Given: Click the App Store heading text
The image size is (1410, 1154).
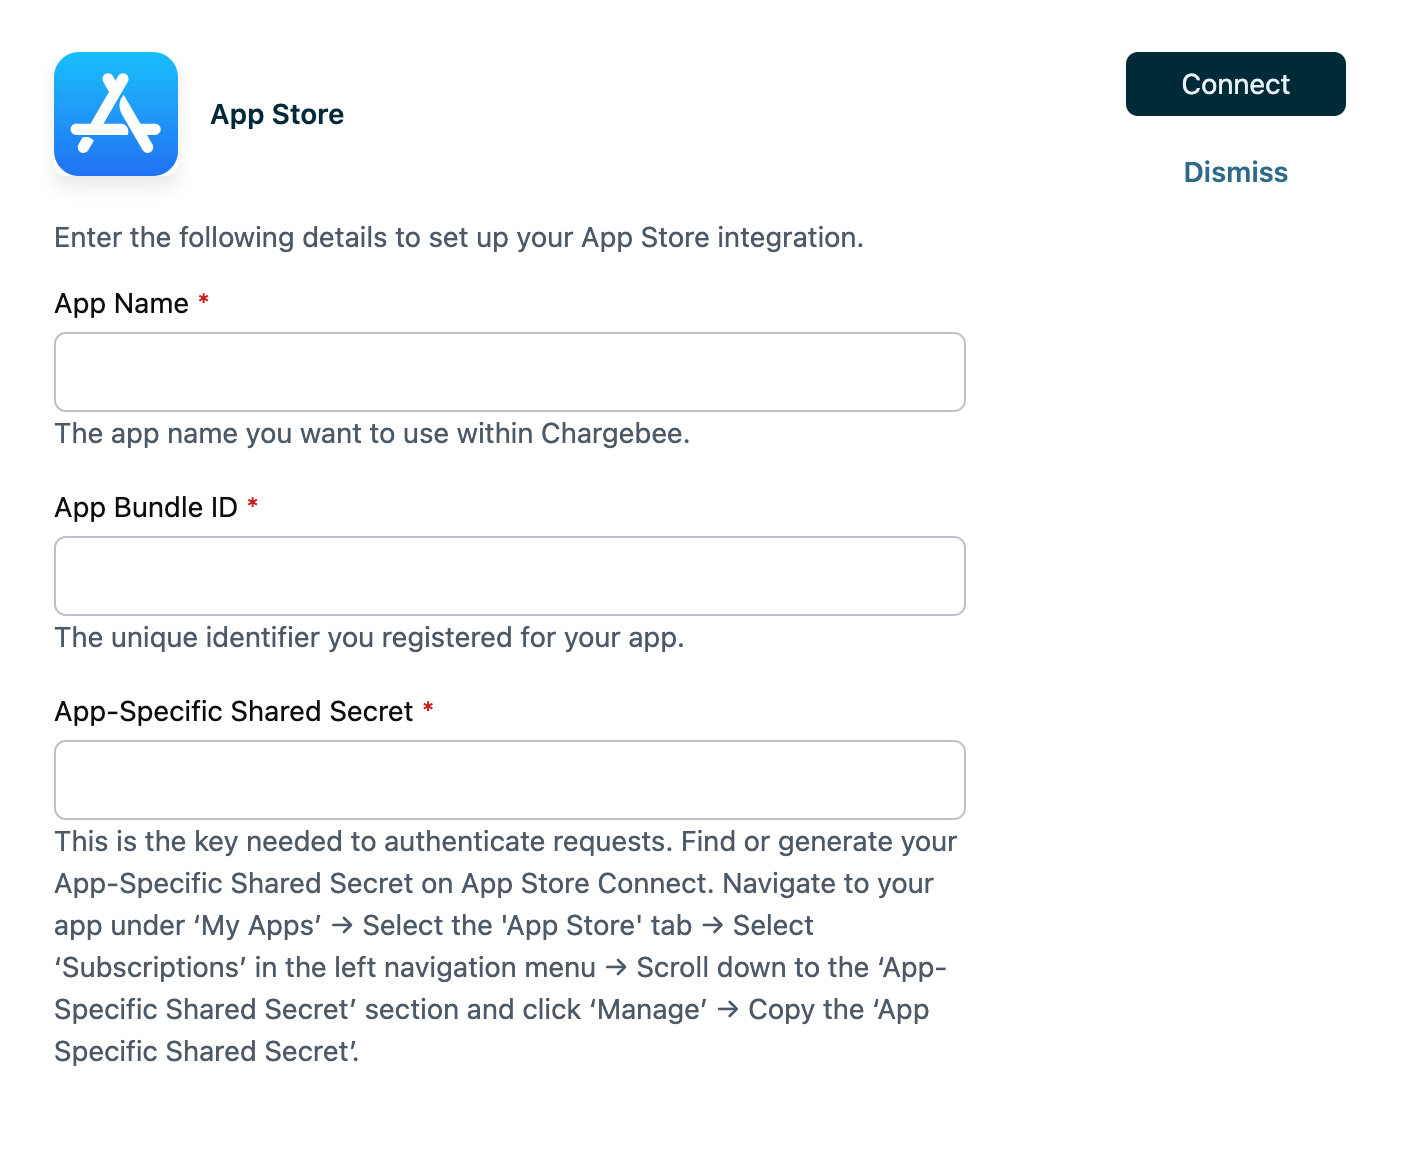Looking at the screenshot, I should pyautogui.click(x=277, y=115).
